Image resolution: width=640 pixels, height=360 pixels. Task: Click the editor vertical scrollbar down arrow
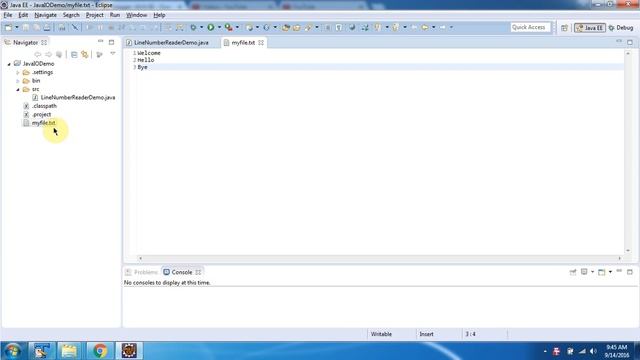coord(628,251)
